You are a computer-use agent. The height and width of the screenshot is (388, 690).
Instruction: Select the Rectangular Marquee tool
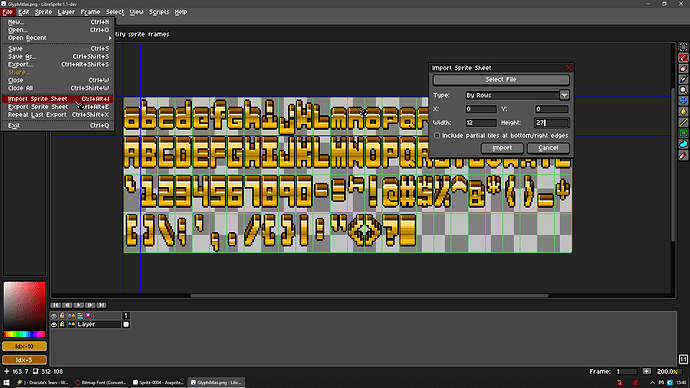tap(683, 47)
